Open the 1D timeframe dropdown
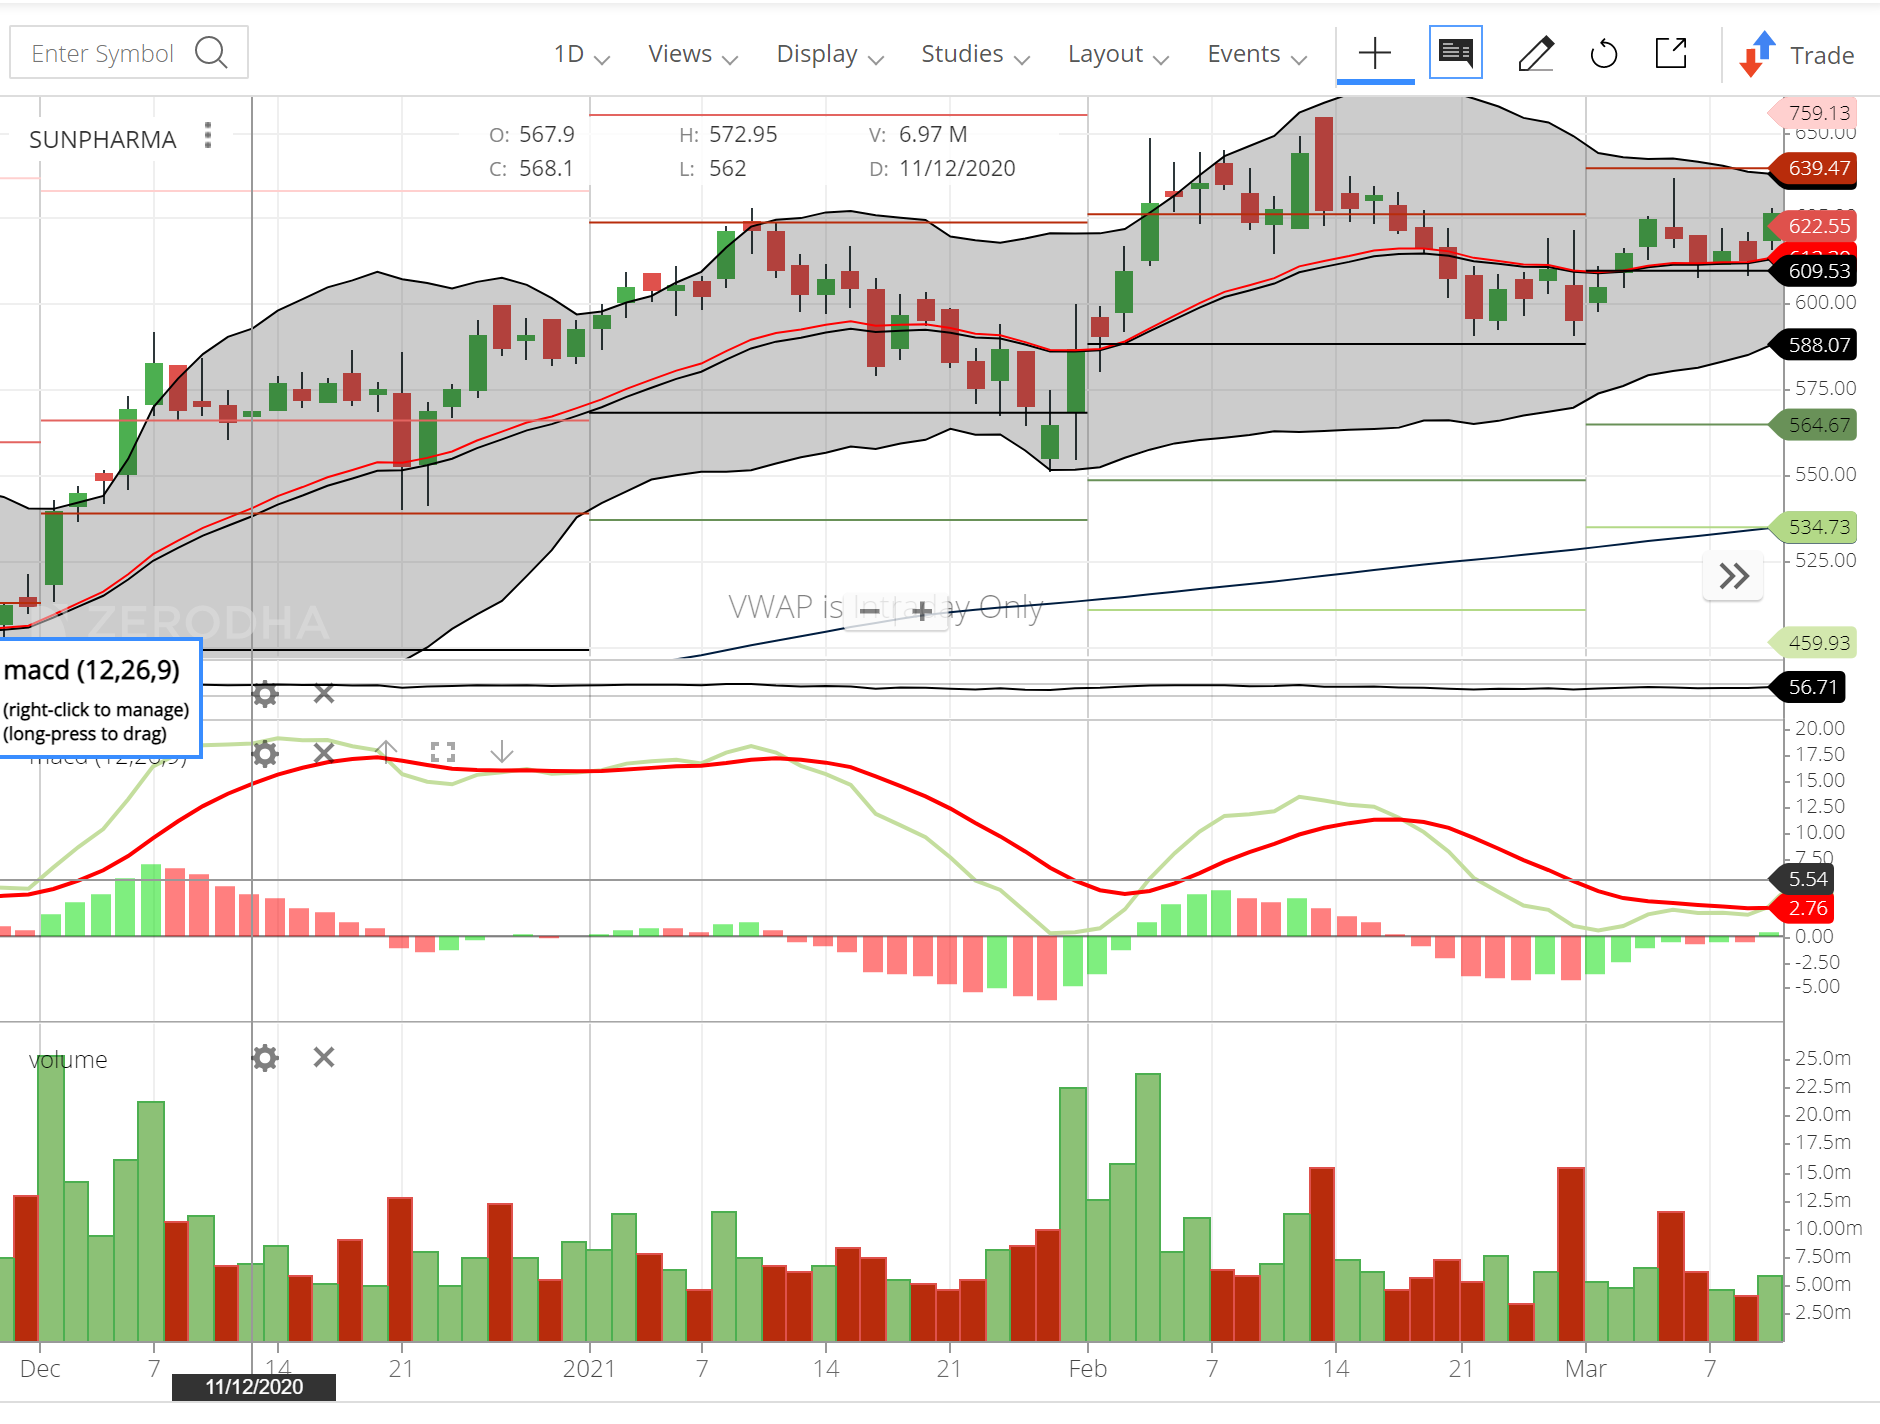This screenshot has width=1880, height=1424. click(581, 54)
